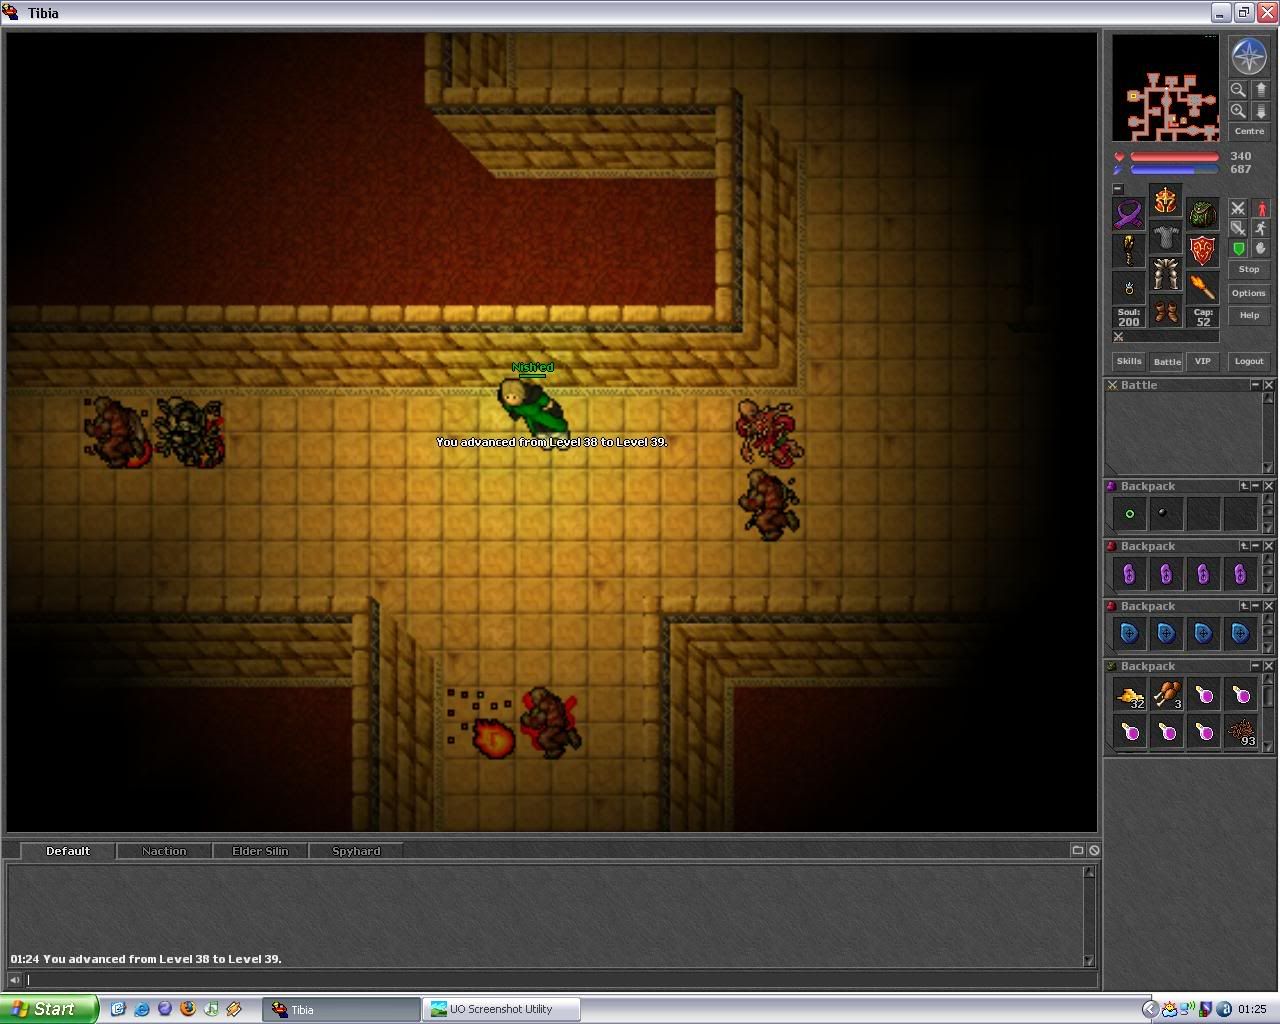Toggle the Skills window button
The height and width of the screenshot is (1024, 1280).
(x=1129, y=361)
